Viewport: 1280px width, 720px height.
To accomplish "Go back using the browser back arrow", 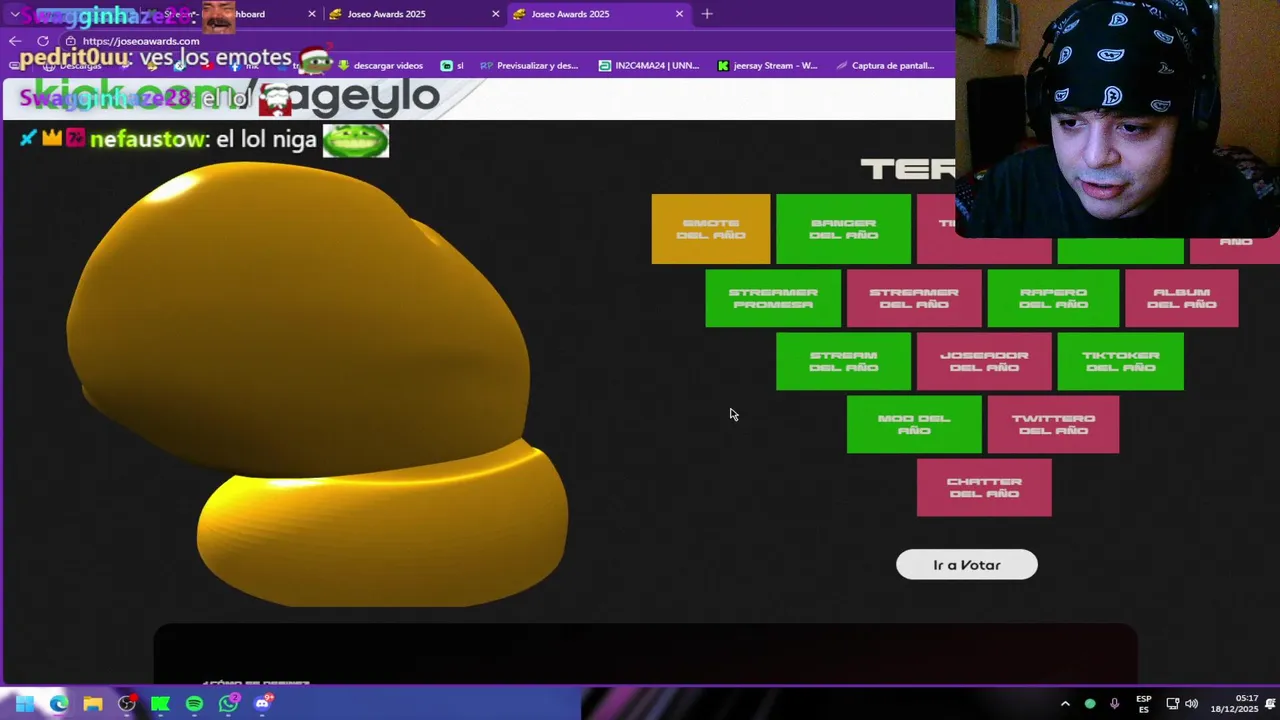I will [14, 41].
